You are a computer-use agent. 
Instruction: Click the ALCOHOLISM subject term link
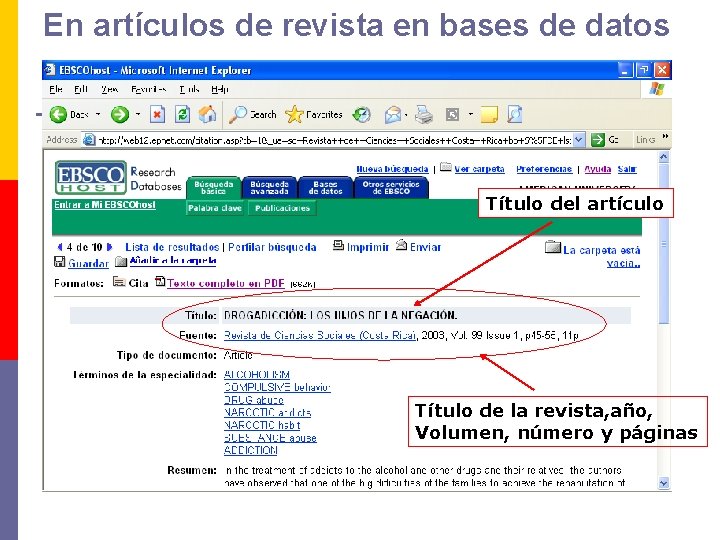[257, 374]
